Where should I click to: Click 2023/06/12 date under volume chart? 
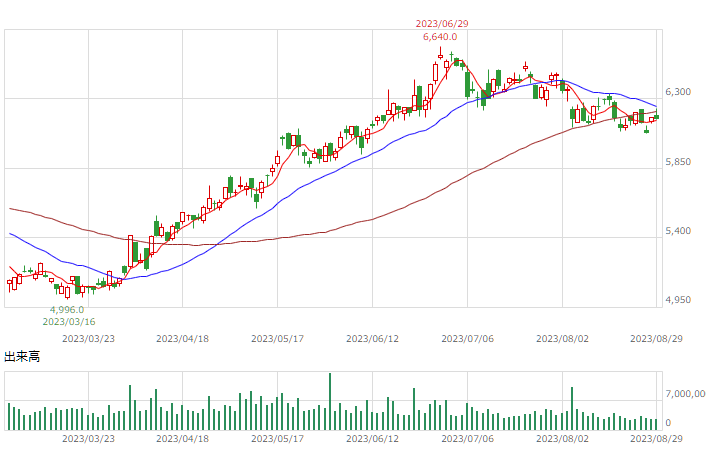point(372,438)
